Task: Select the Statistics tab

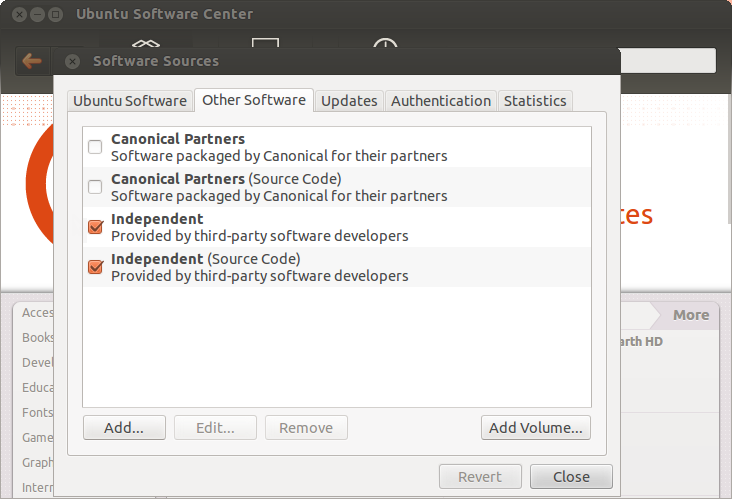Action: coord(535,101)
